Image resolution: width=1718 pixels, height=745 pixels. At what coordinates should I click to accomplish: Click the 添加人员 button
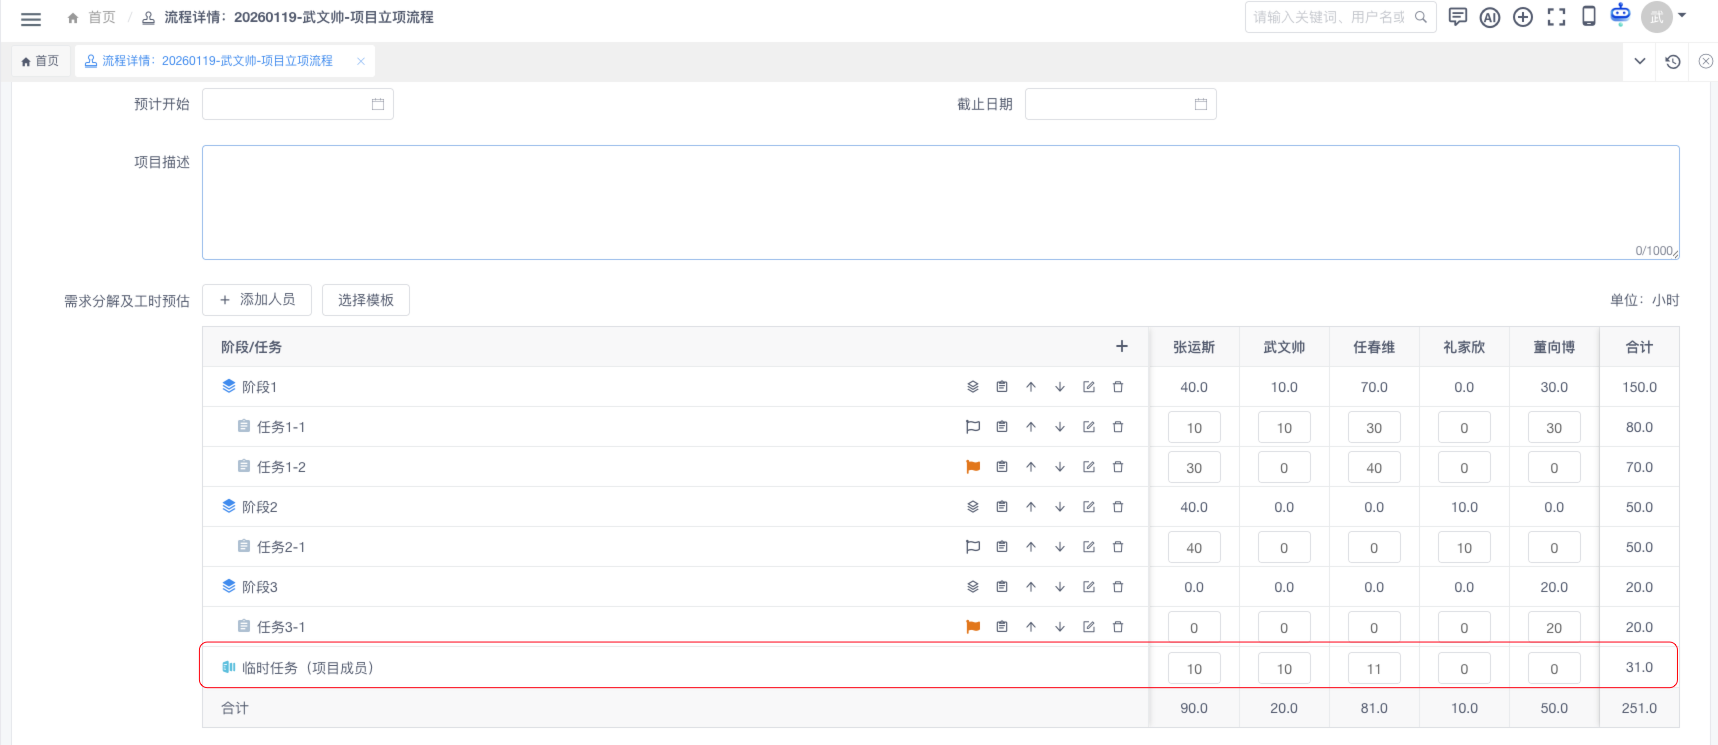tap(257, 300)
